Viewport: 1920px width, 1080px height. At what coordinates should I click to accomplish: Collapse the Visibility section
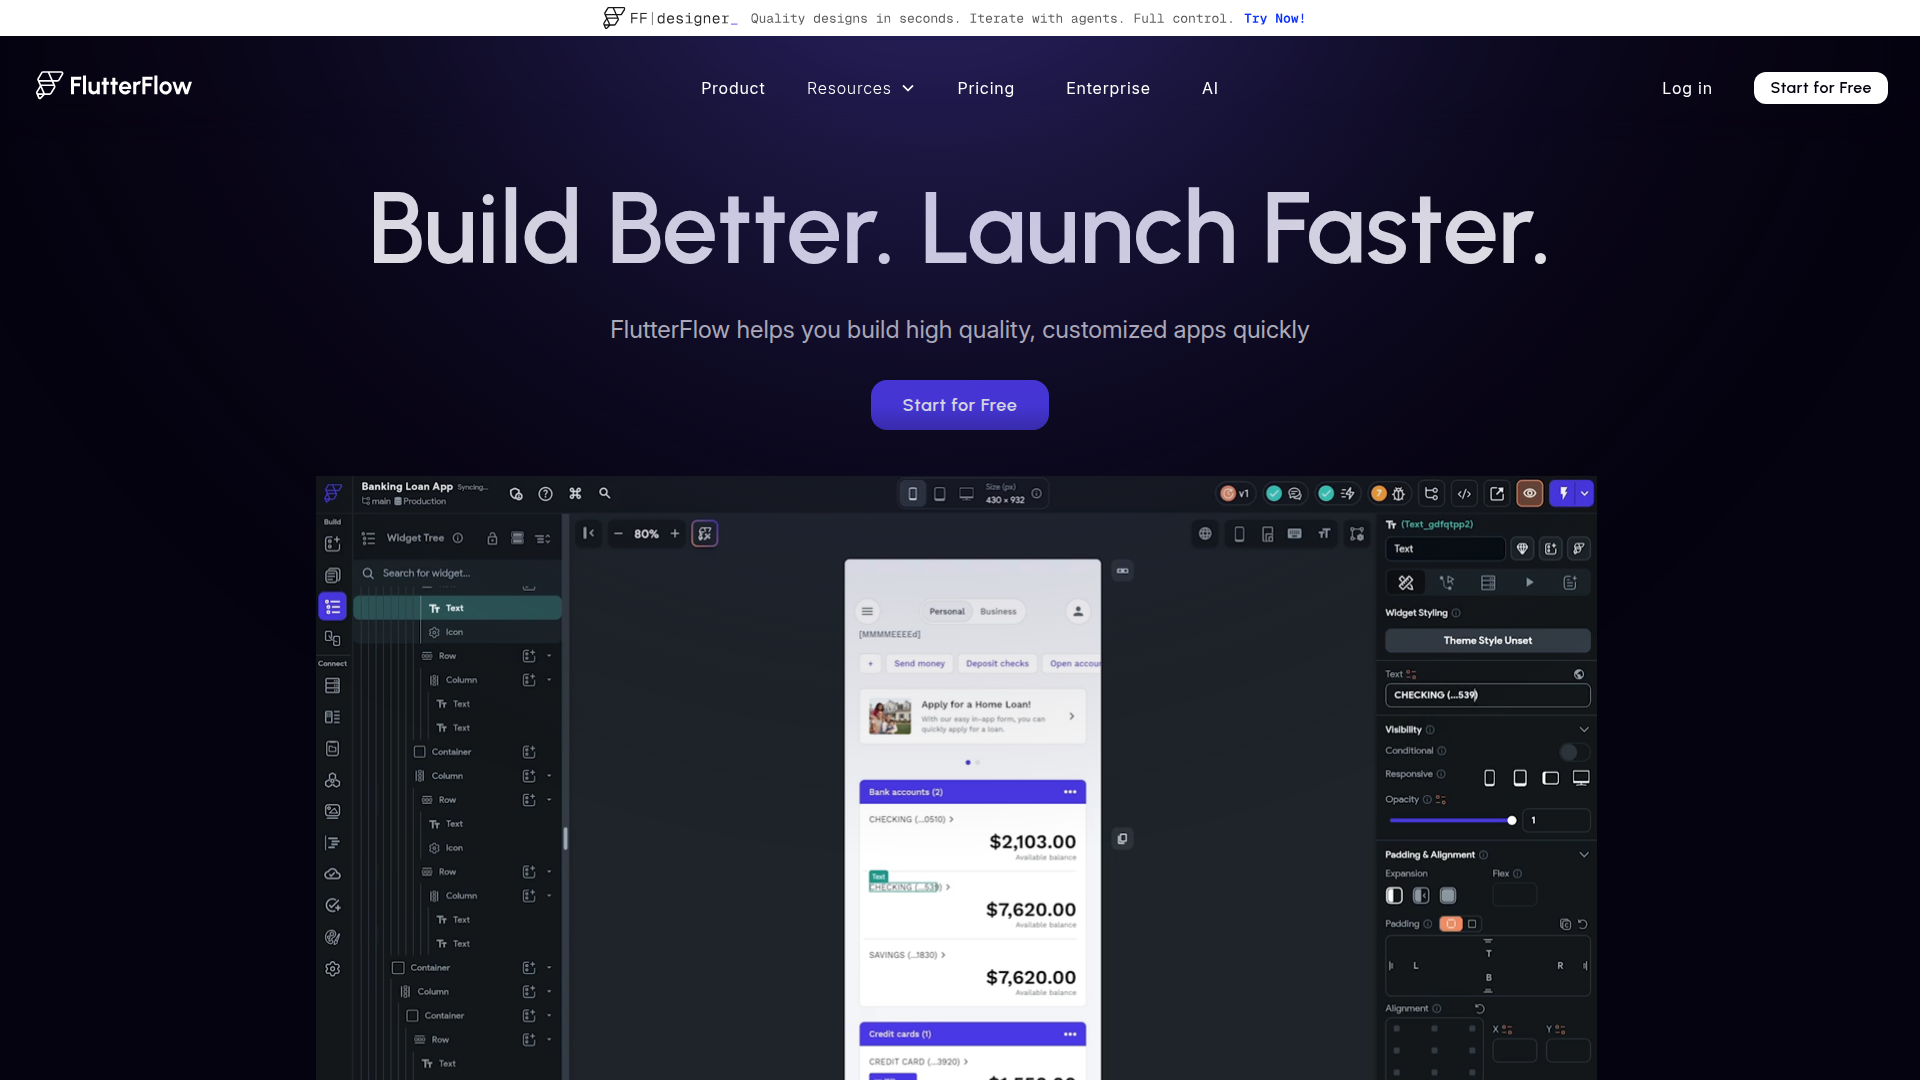point(1583,729)
